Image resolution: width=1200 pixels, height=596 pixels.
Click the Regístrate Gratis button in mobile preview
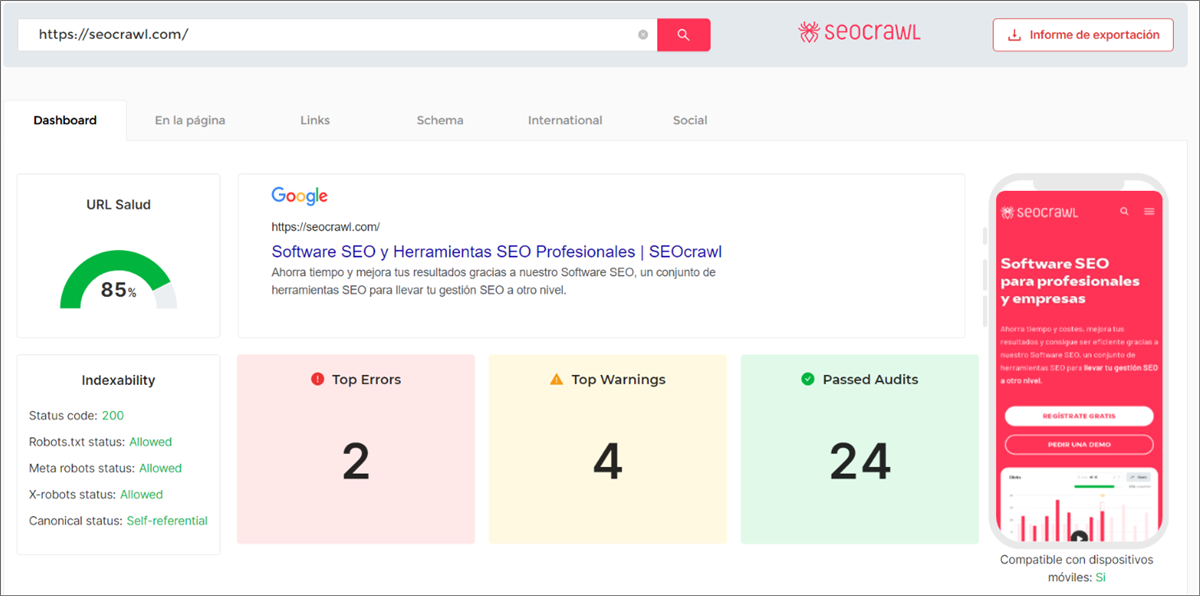(1078, 416)
